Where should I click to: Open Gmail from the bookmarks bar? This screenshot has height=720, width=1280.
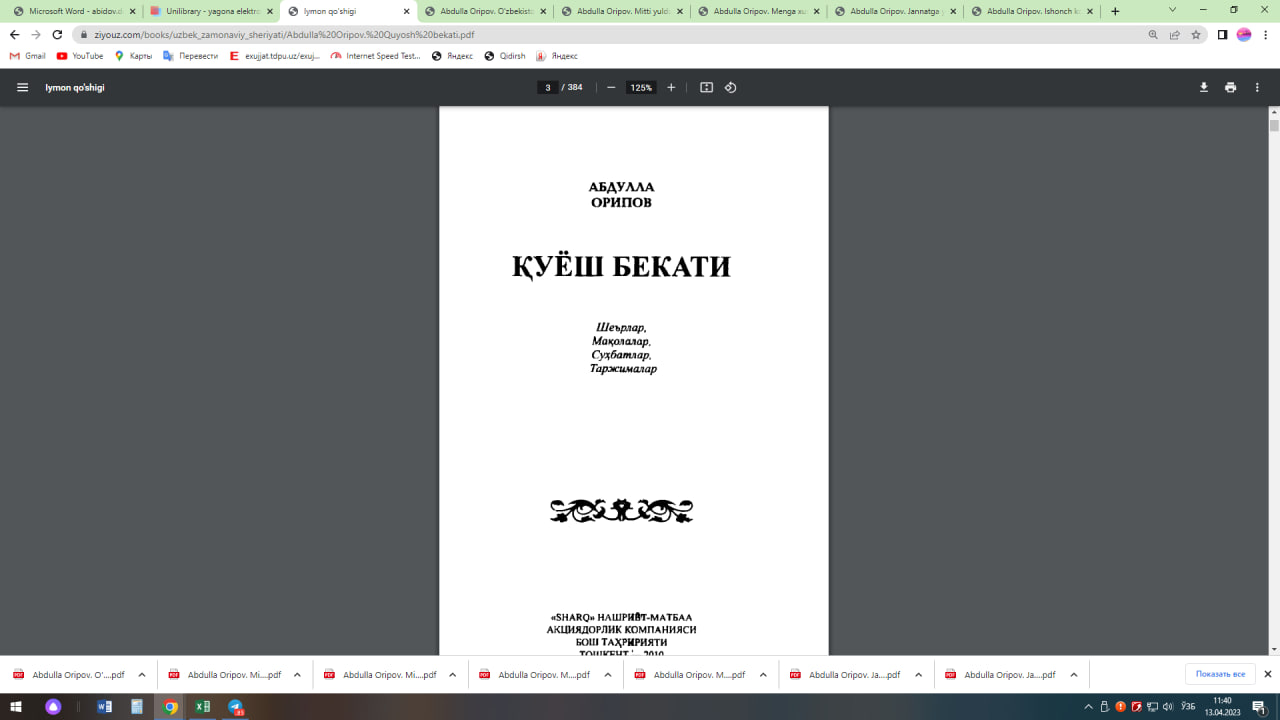[x=27, y=56]
